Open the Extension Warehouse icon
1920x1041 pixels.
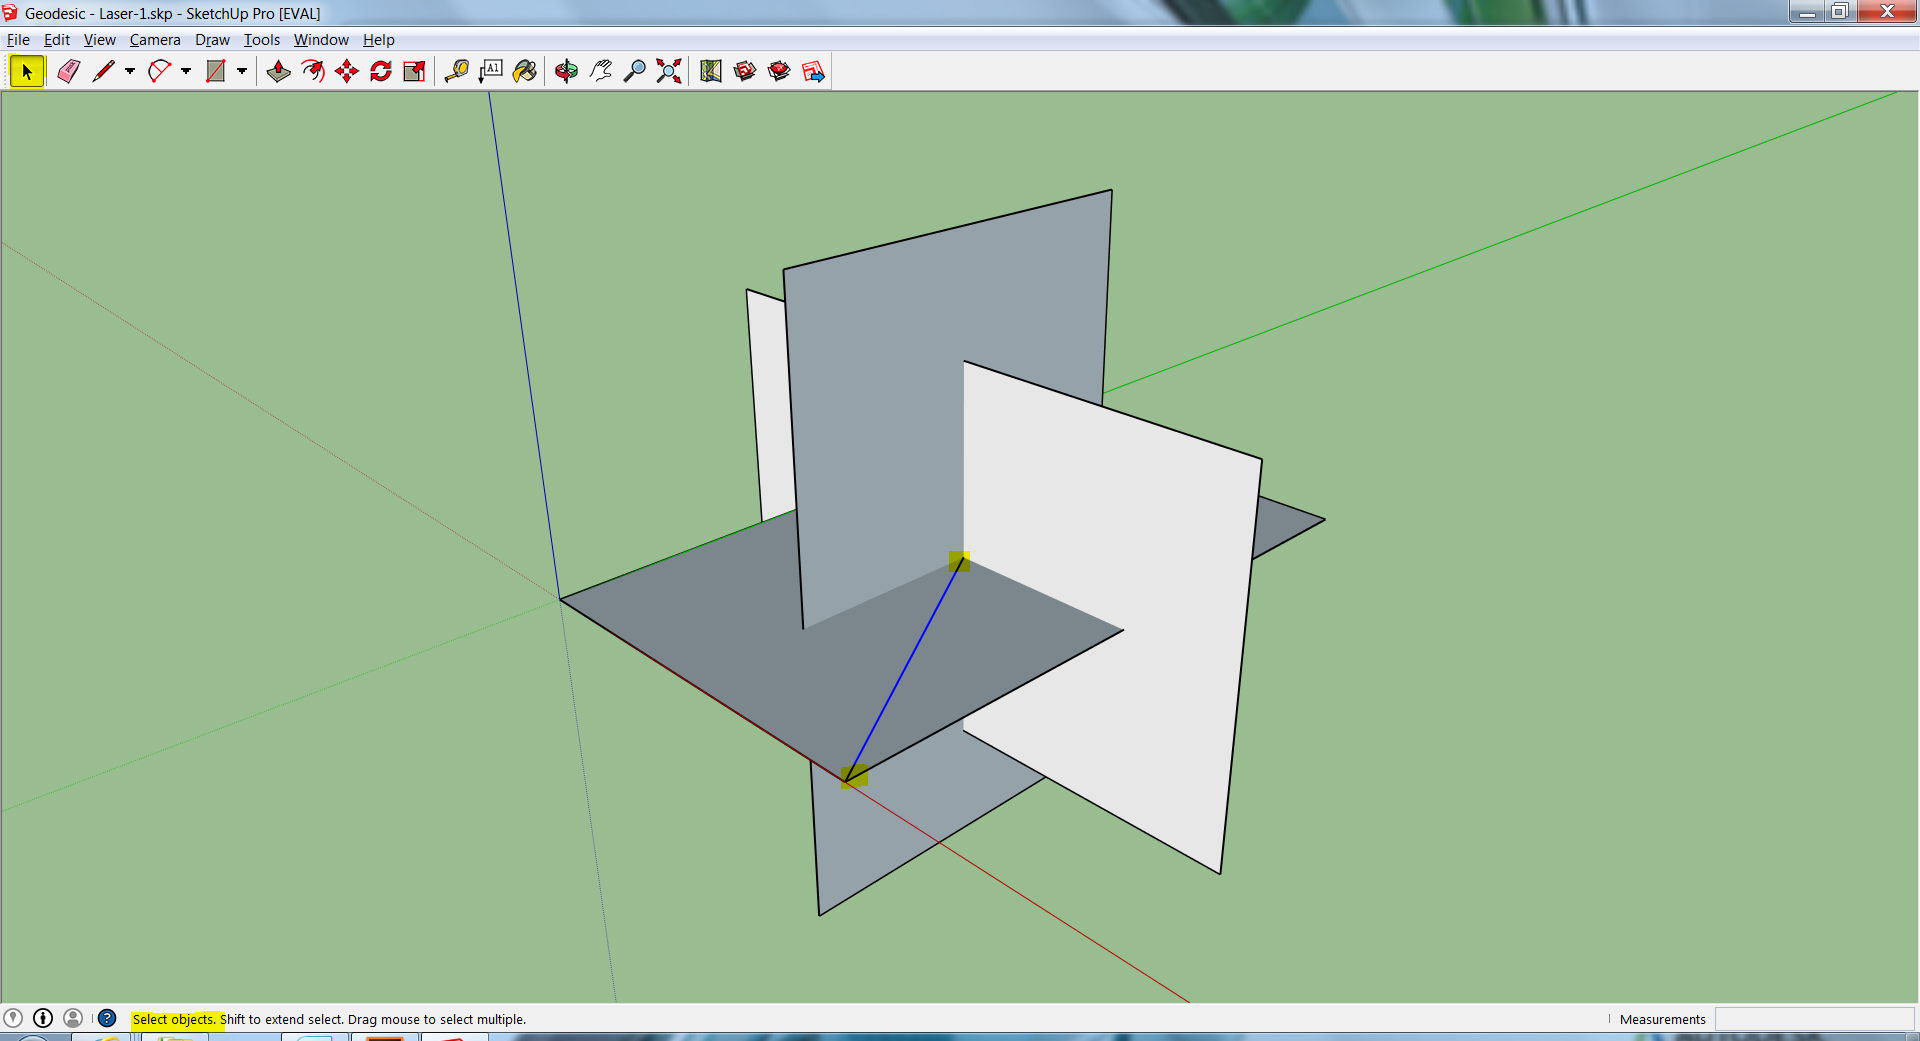click(779, 71)
